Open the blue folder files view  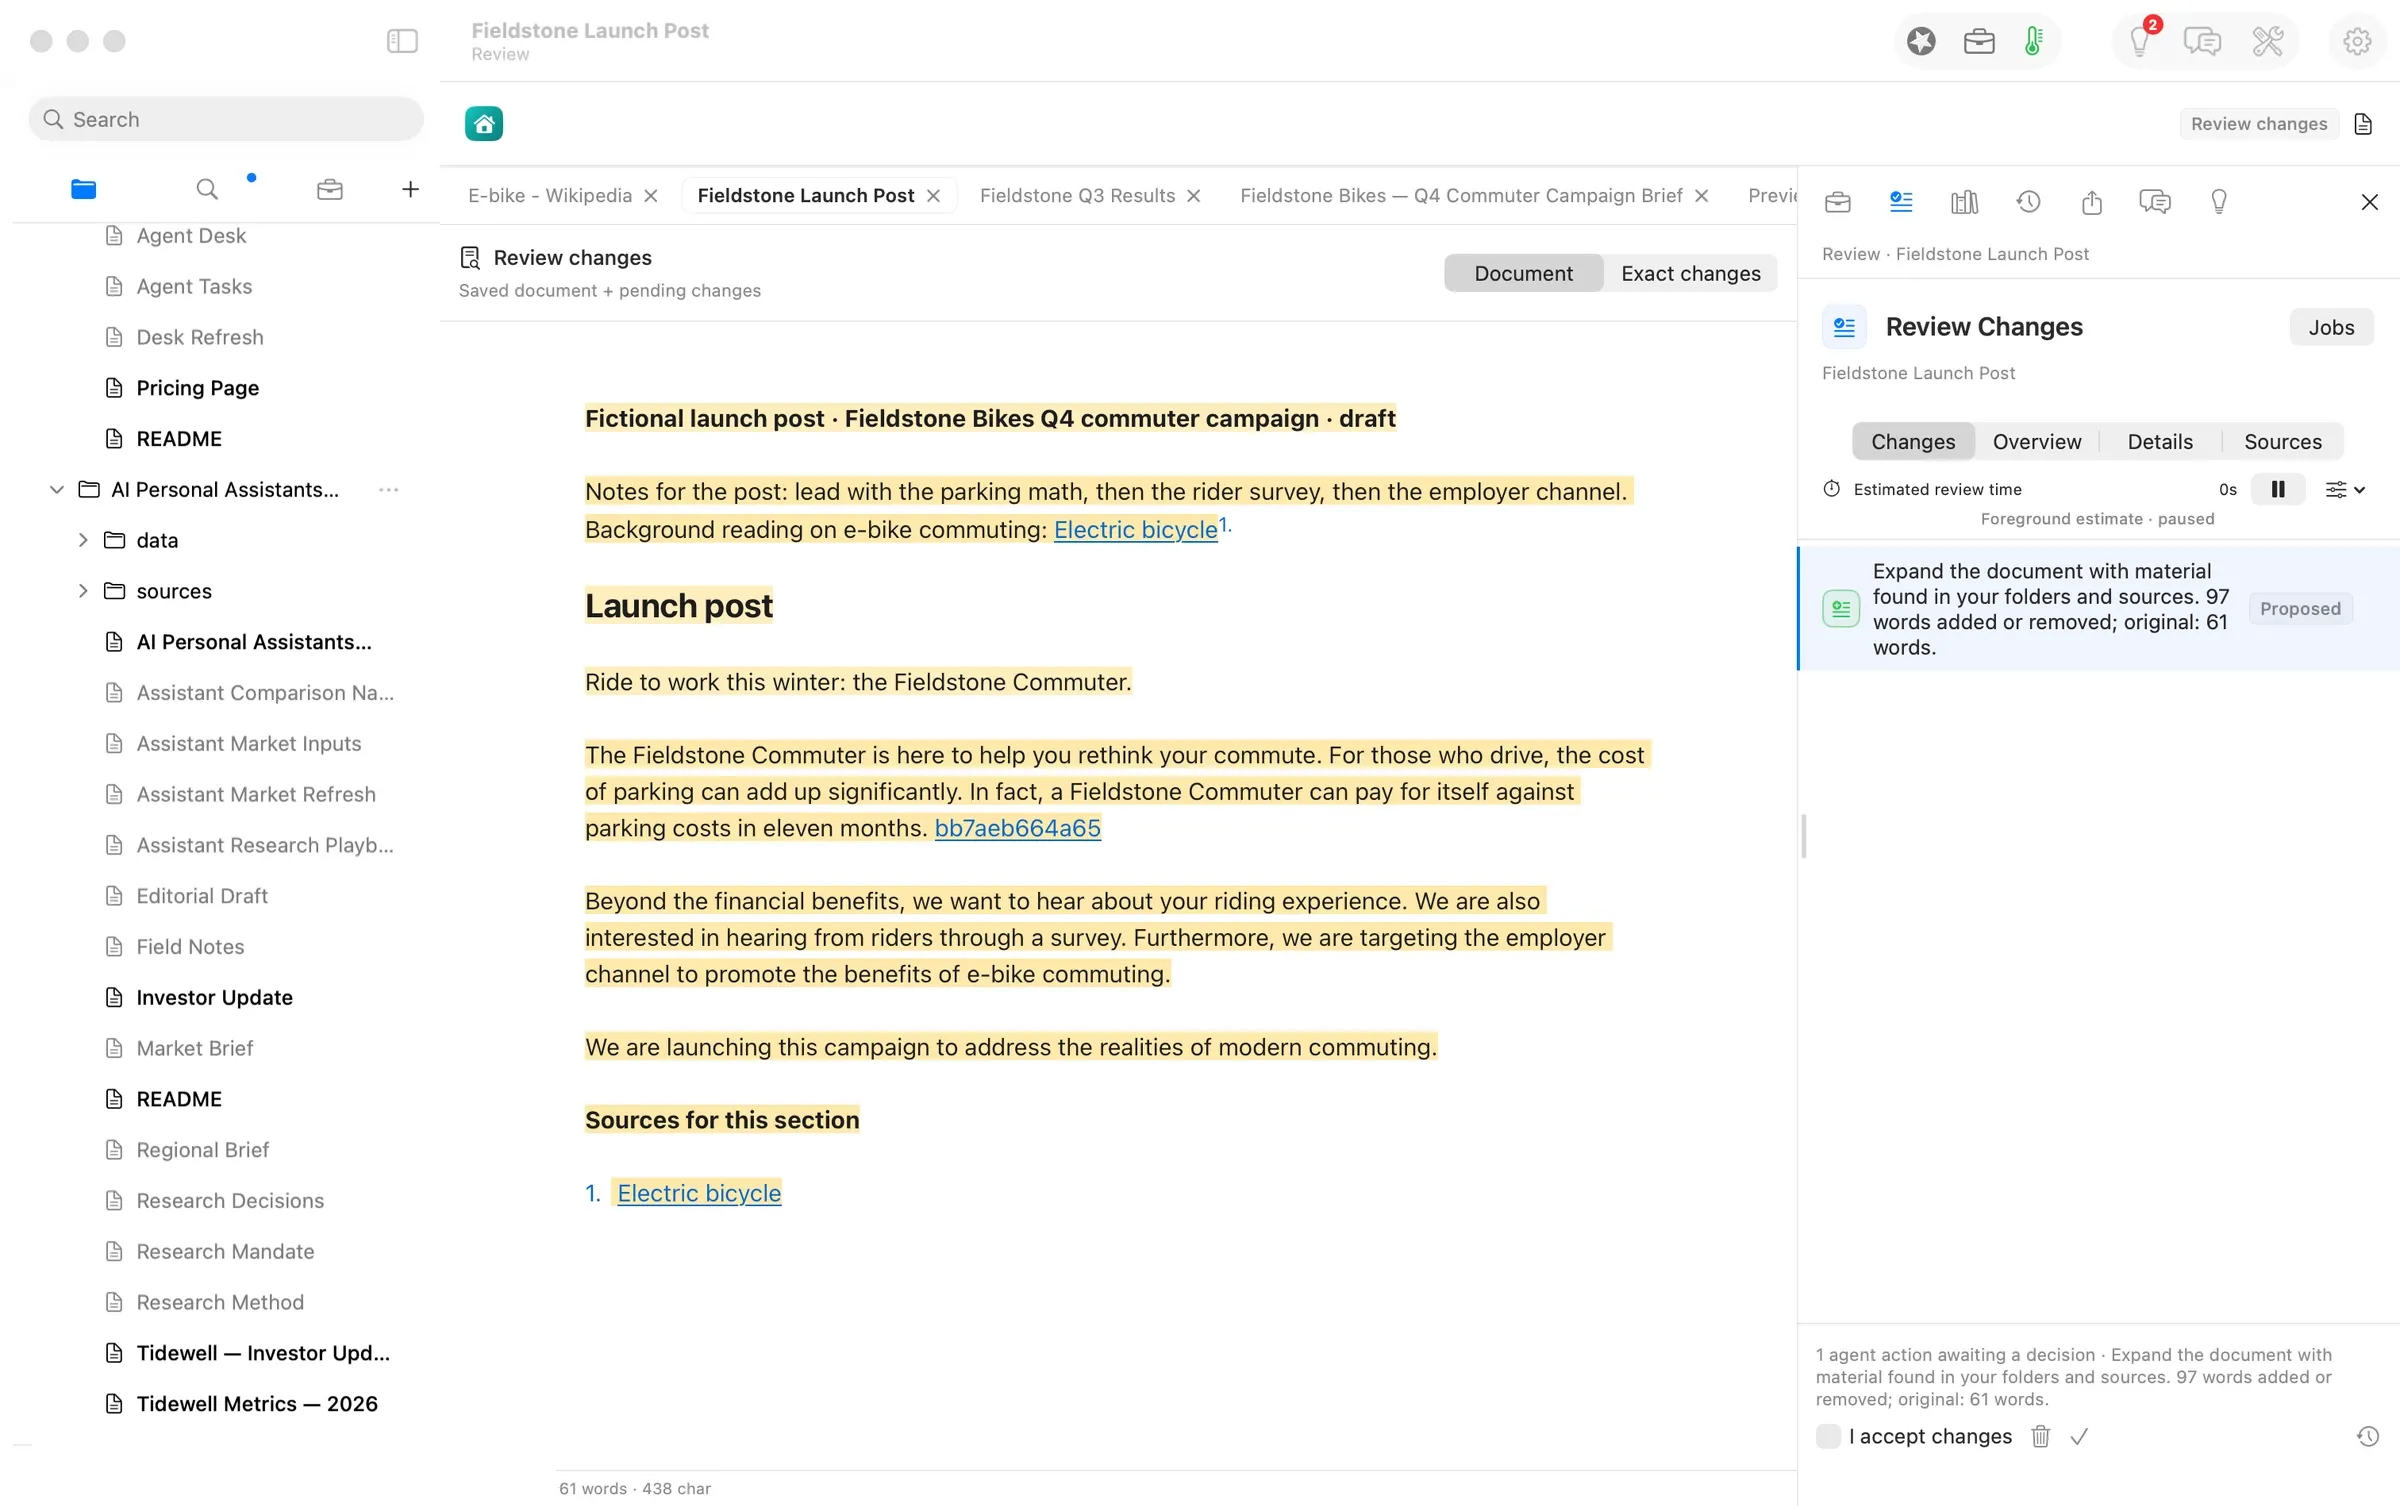point(84,189)
